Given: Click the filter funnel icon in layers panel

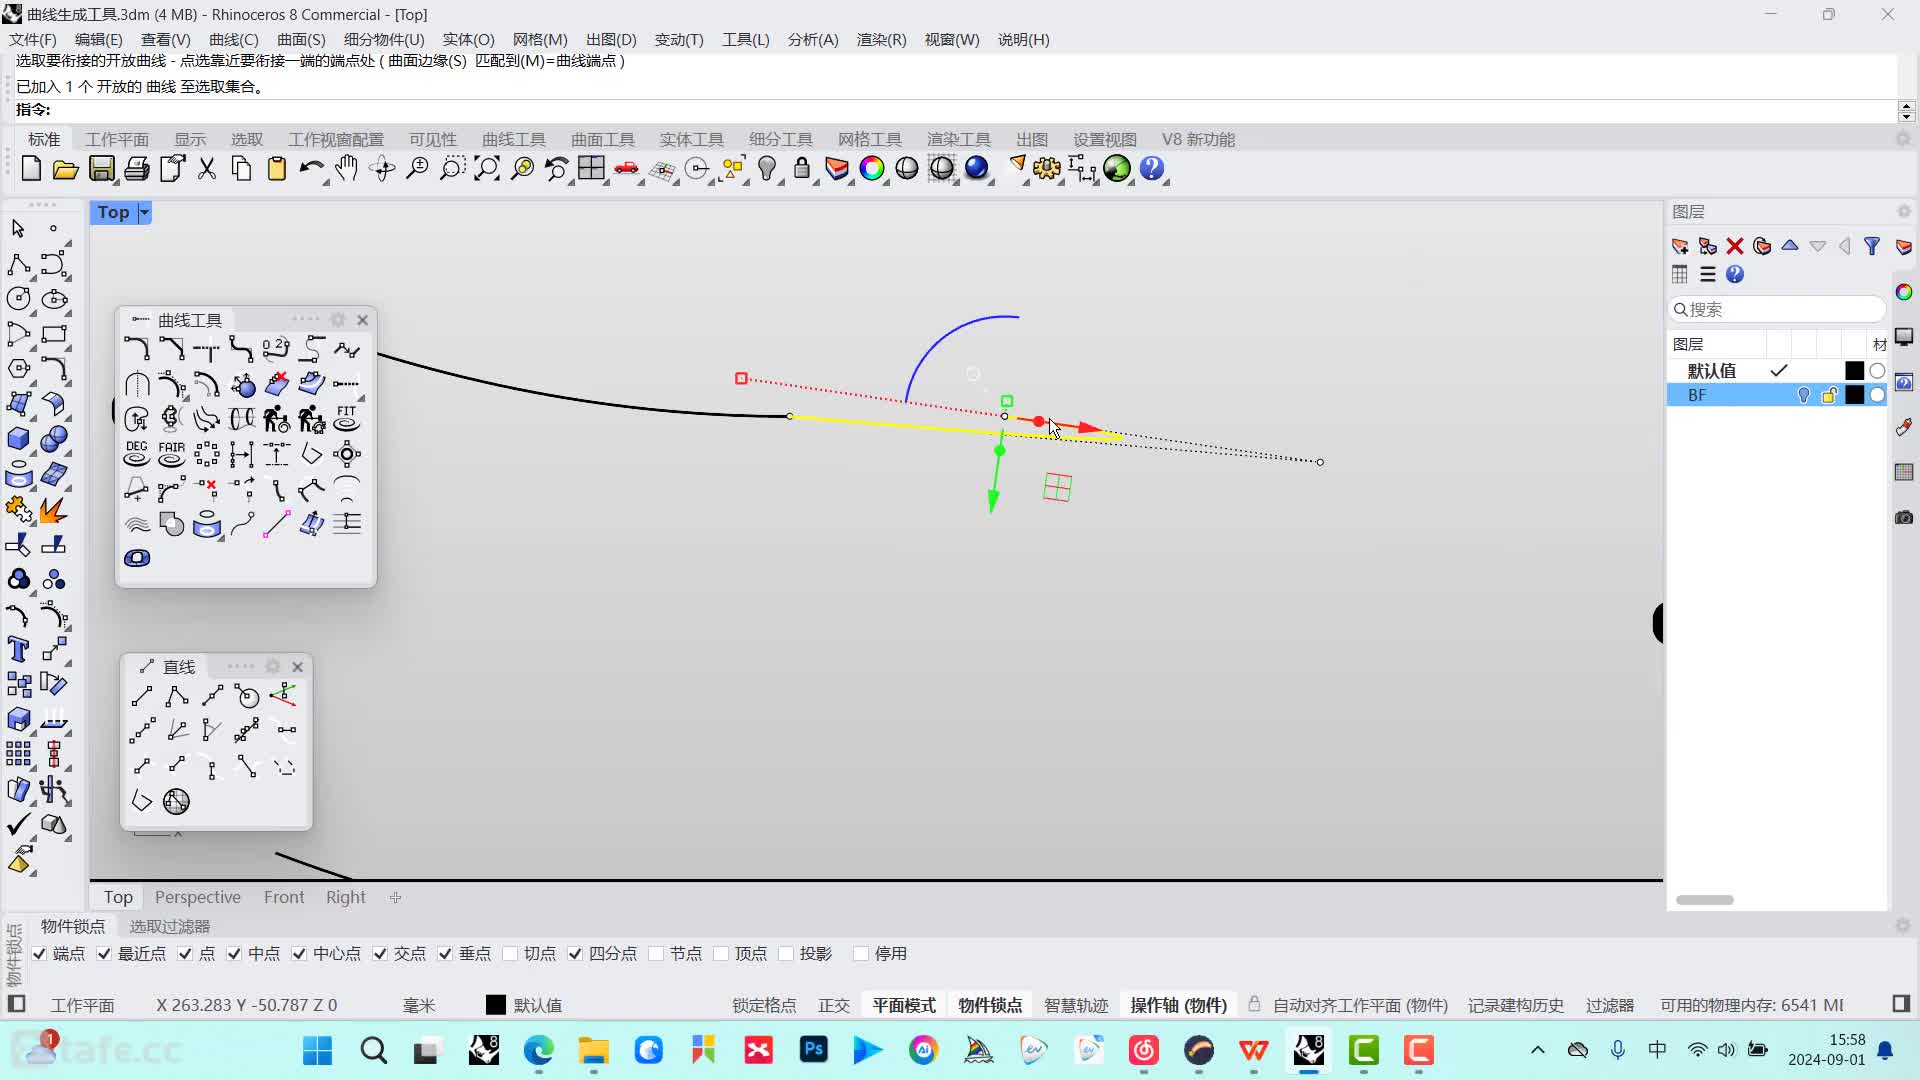Looking at the screenshot, I should [1872, 246].
